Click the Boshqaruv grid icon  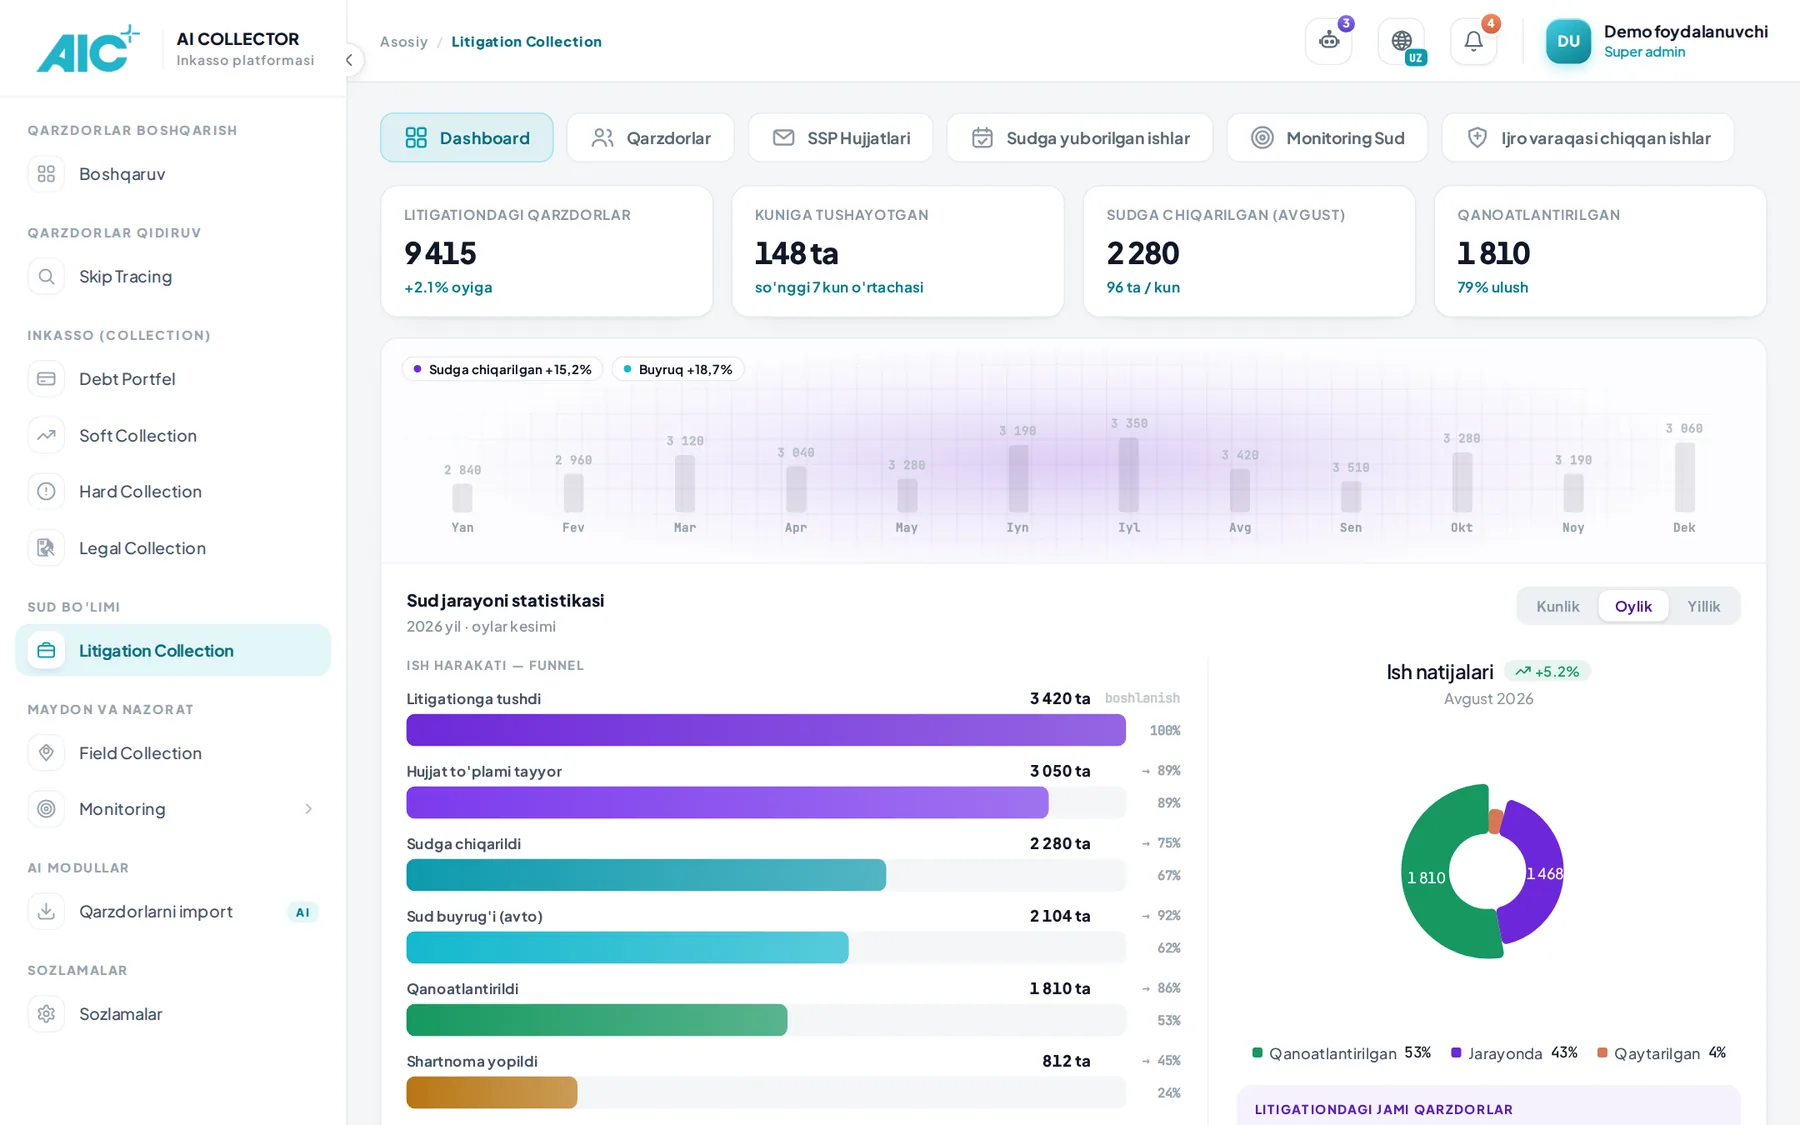coord(46,174)
